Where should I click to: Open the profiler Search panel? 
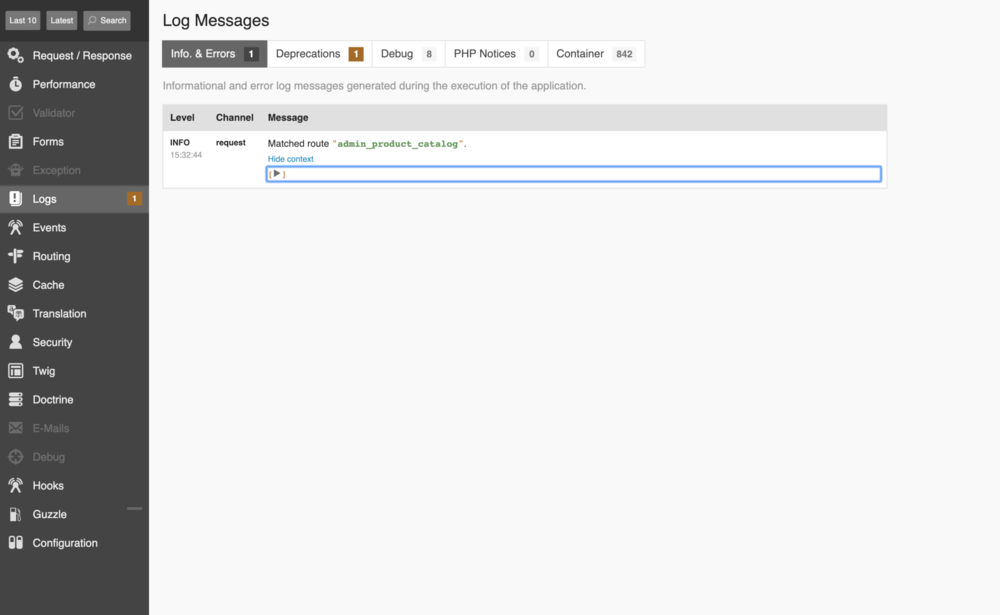(x=106, y=19)
